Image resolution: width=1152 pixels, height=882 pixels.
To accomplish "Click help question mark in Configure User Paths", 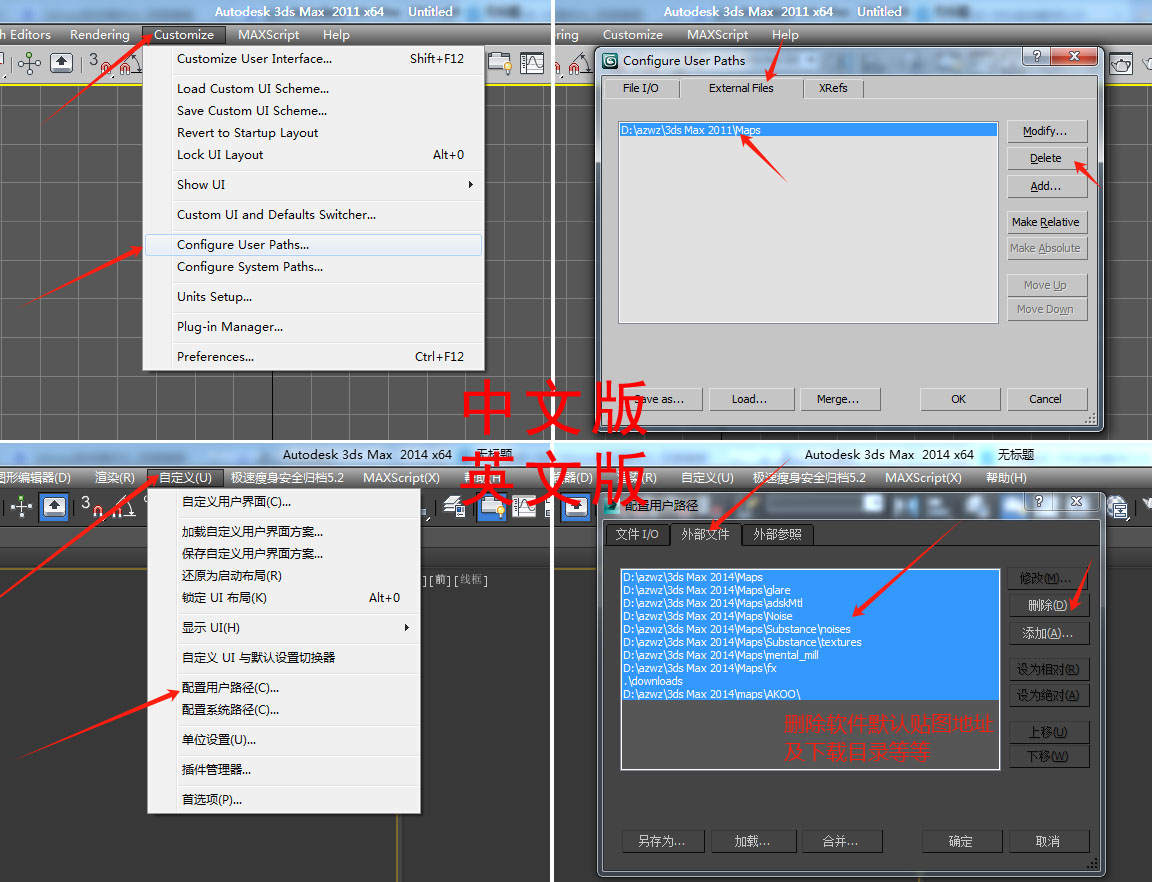I will (x=1038, y=57).
